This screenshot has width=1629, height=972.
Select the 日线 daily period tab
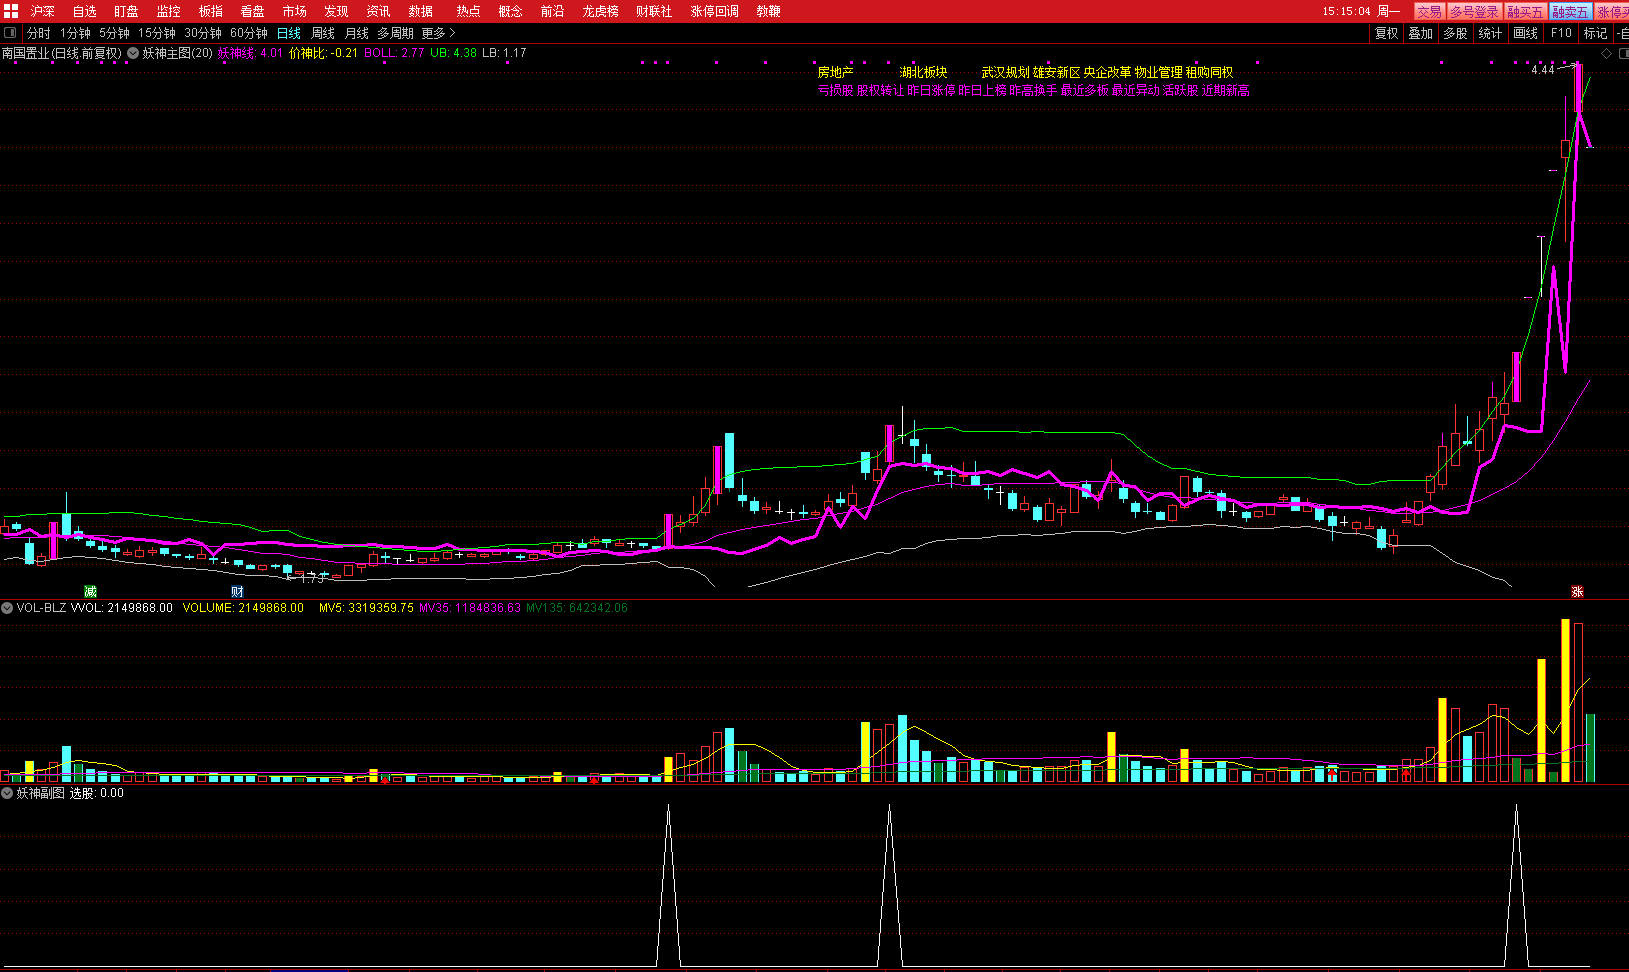click(289, 33)
